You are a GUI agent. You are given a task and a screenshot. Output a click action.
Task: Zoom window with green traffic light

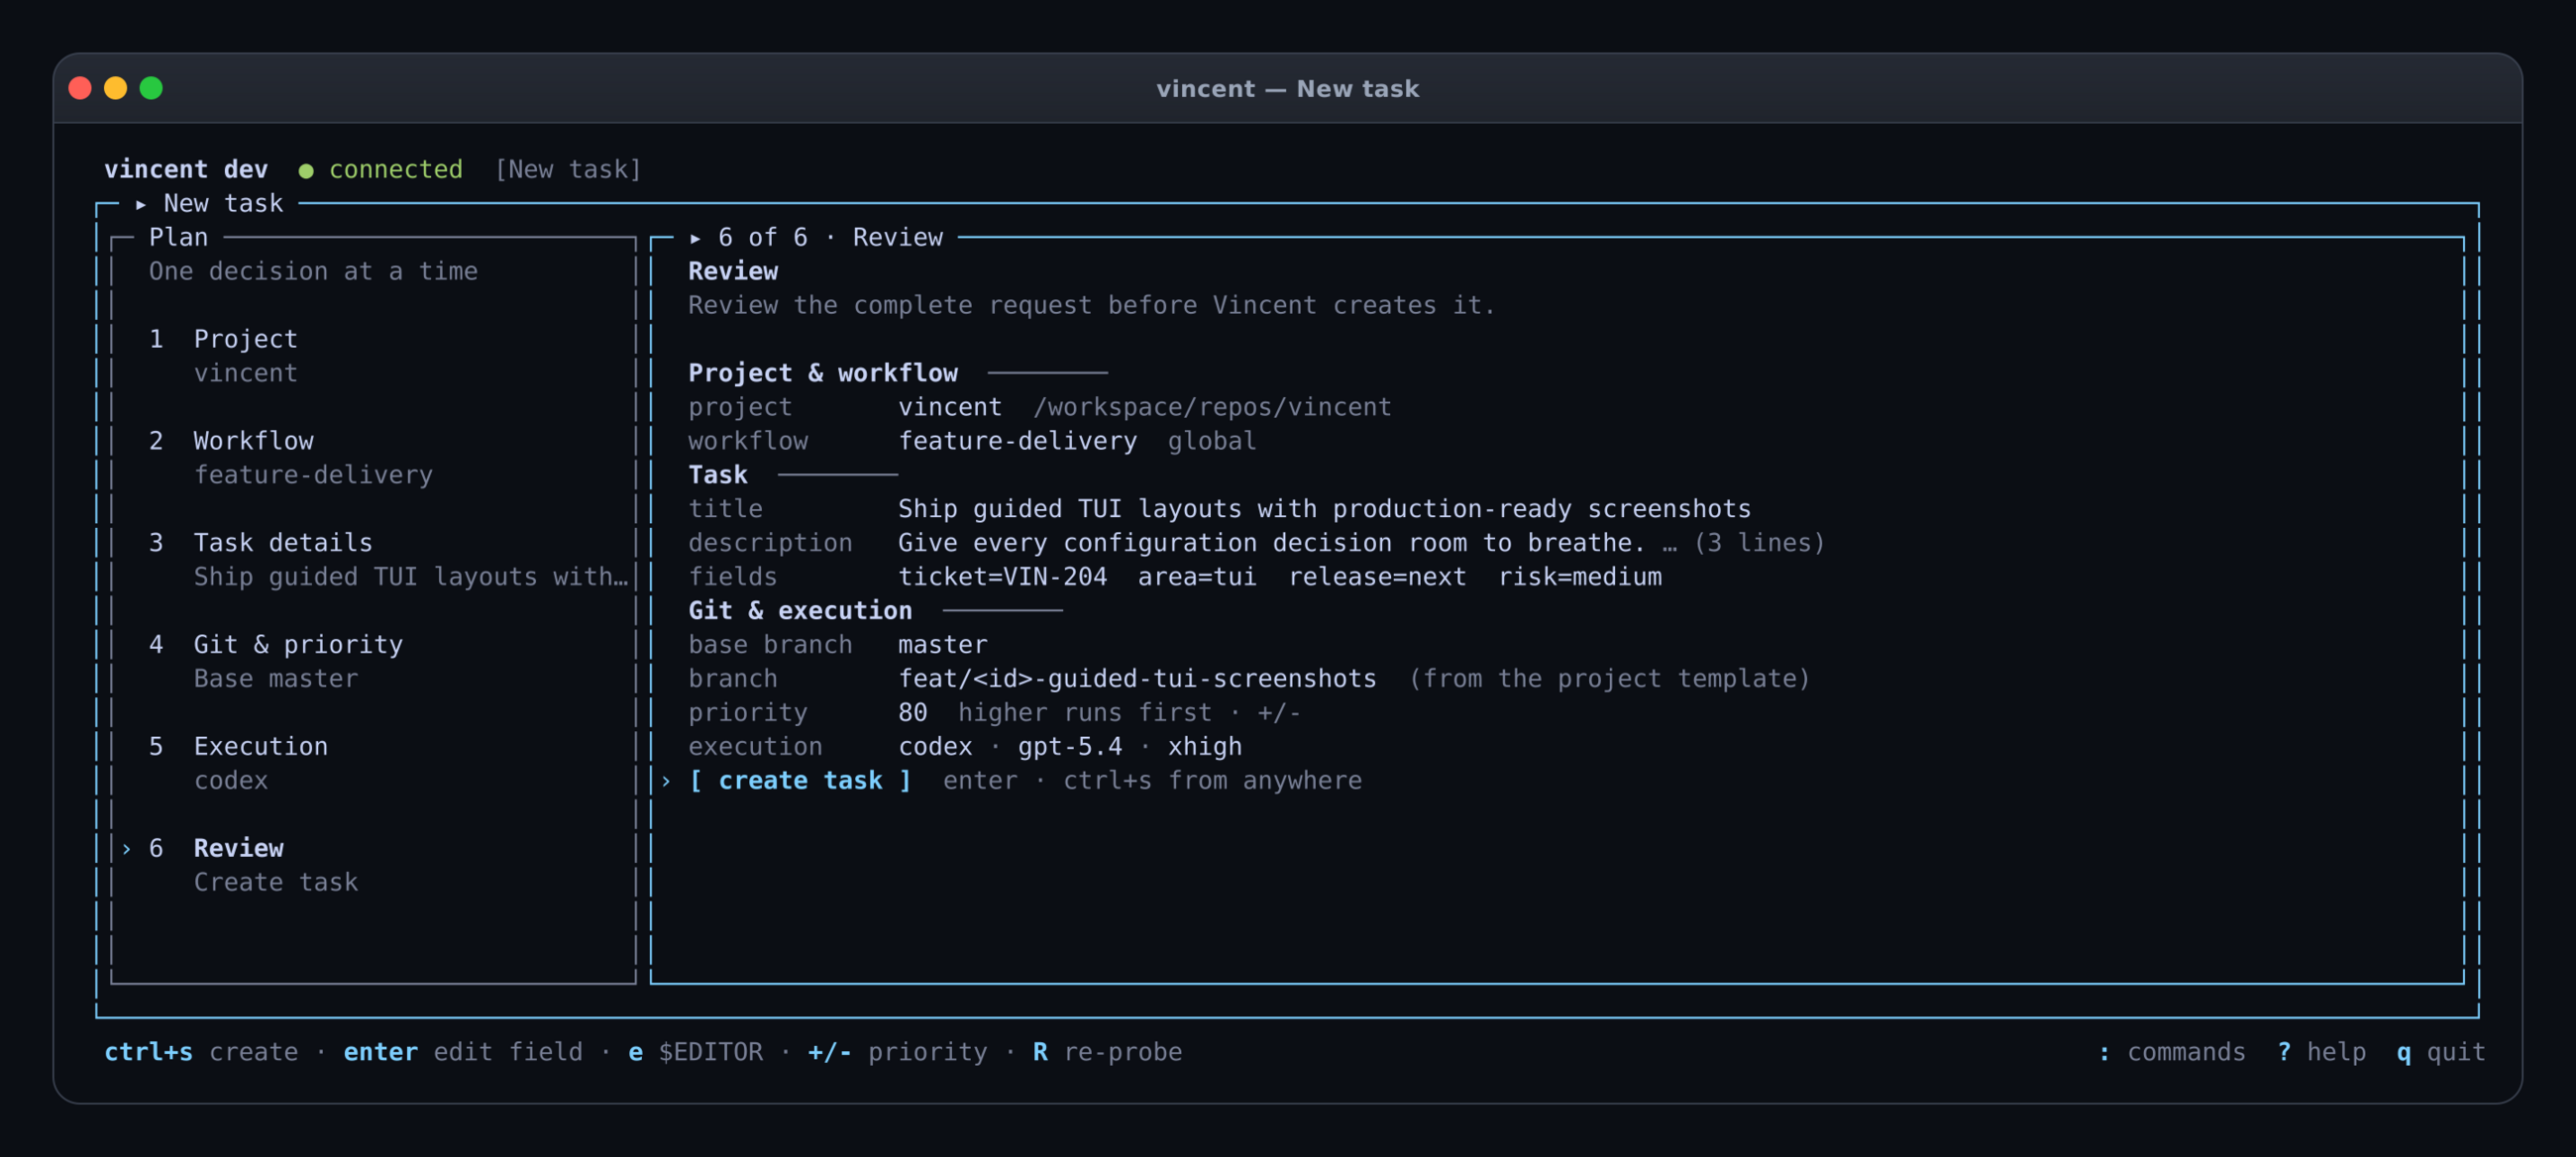151,89
